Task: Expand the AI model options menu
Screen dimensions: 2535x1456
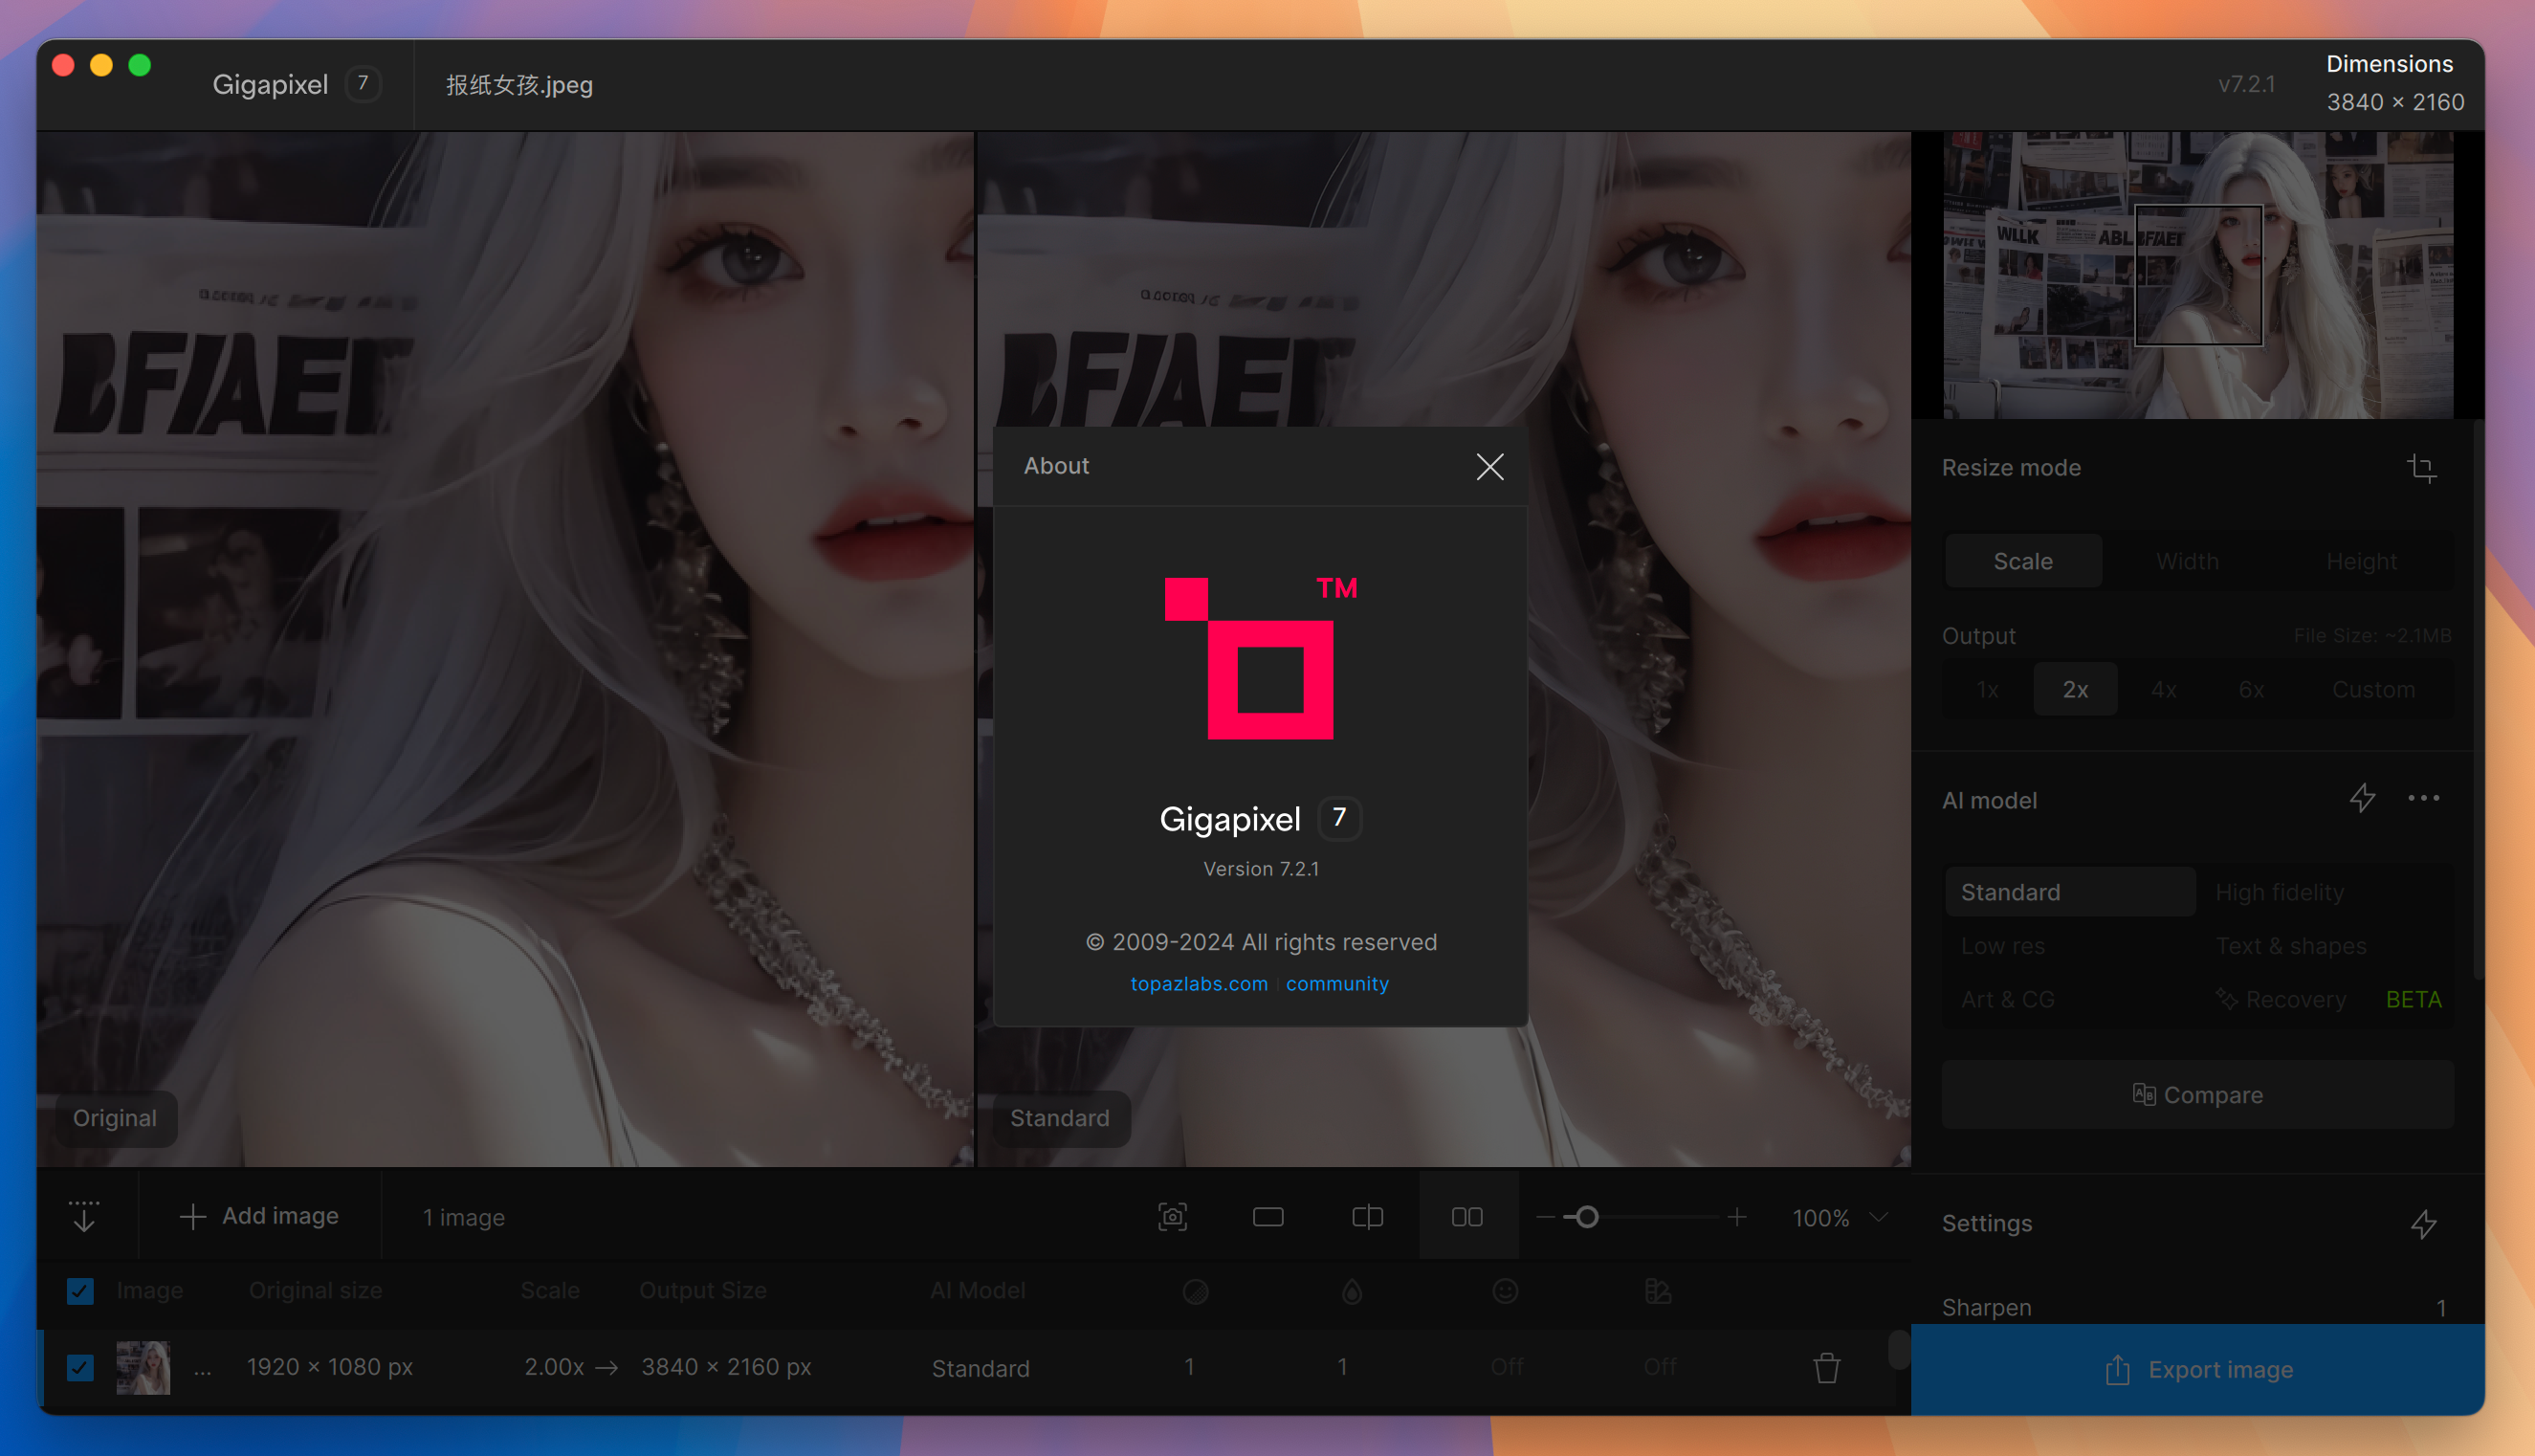Action: coord(2424,800)
